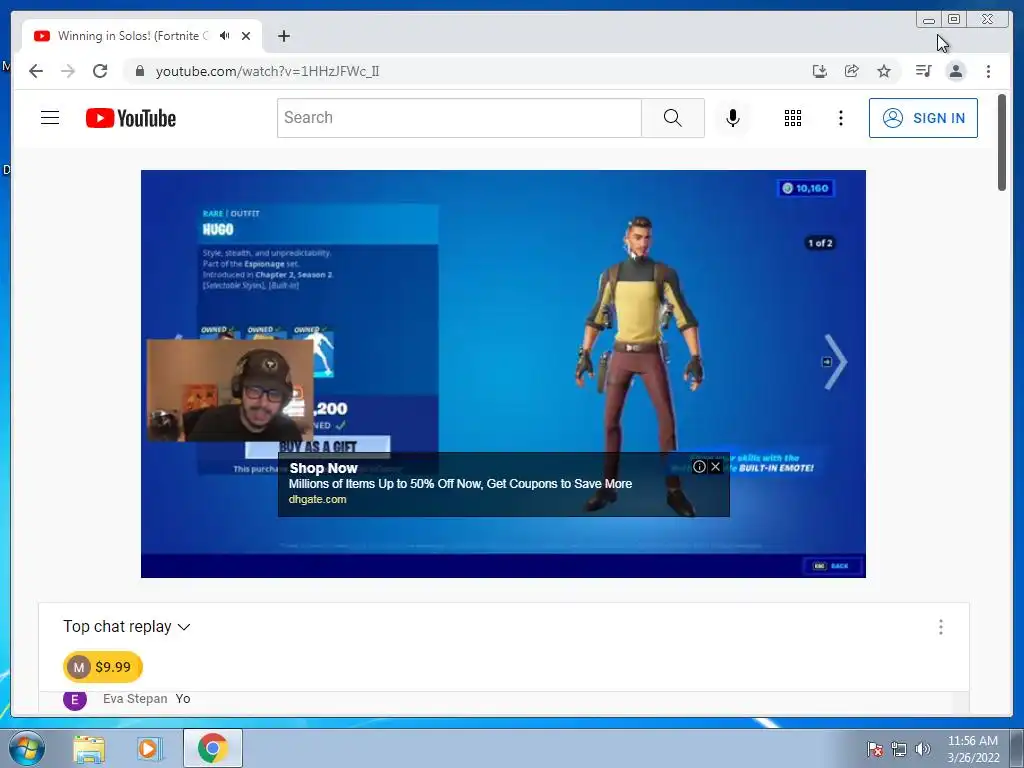The width and height of the screenshot is (1024, 768).
Task: Search with your voice microphone
Action: click(x=733, y=118)
